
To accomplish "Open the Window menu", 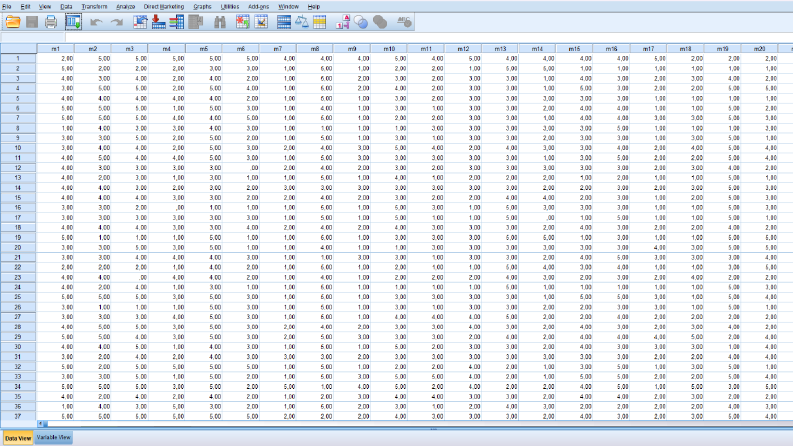I will coord(288,7).
